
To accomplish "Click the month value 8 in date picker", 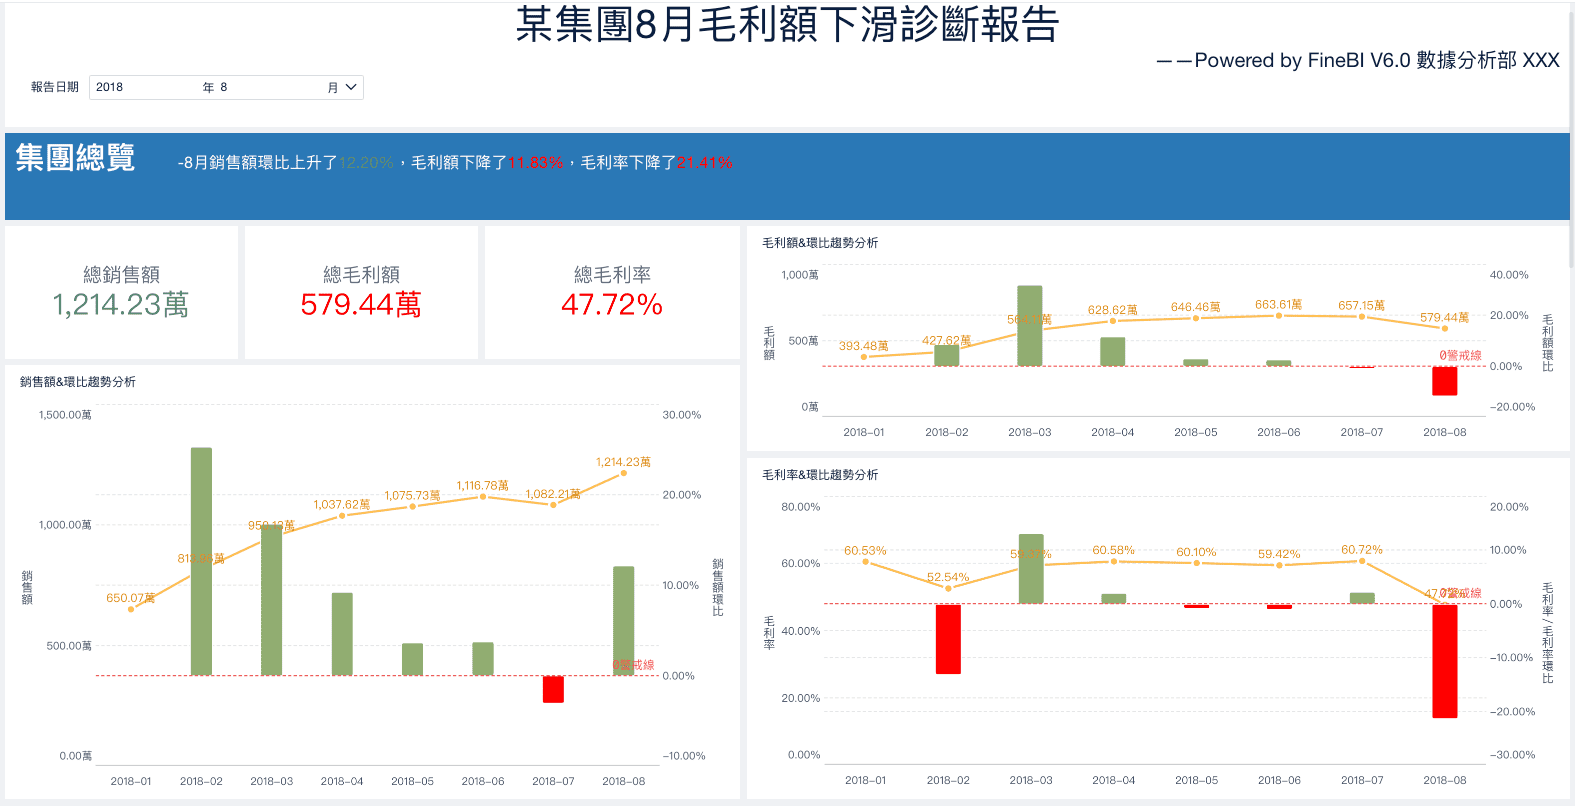I will pos(224,87).
